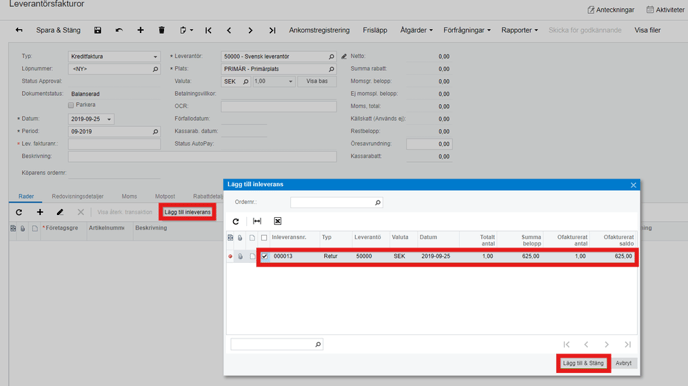Open Anteckningar notes

click(x=611, y=10)
